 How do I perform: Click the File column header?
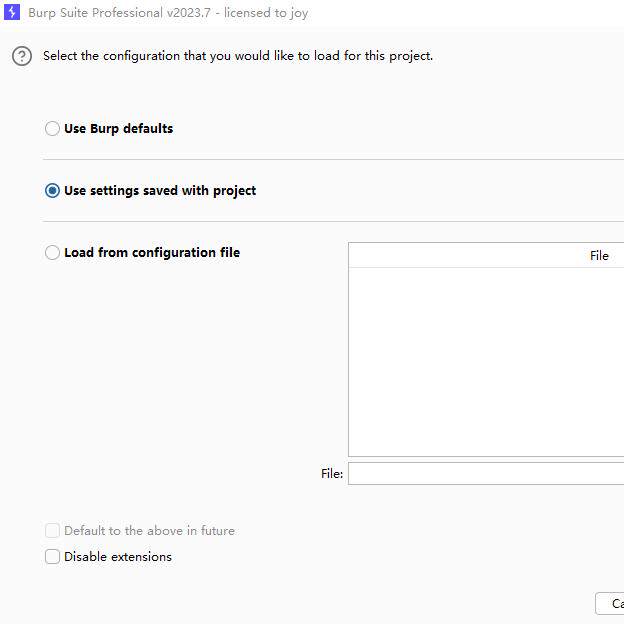(598, 256)
